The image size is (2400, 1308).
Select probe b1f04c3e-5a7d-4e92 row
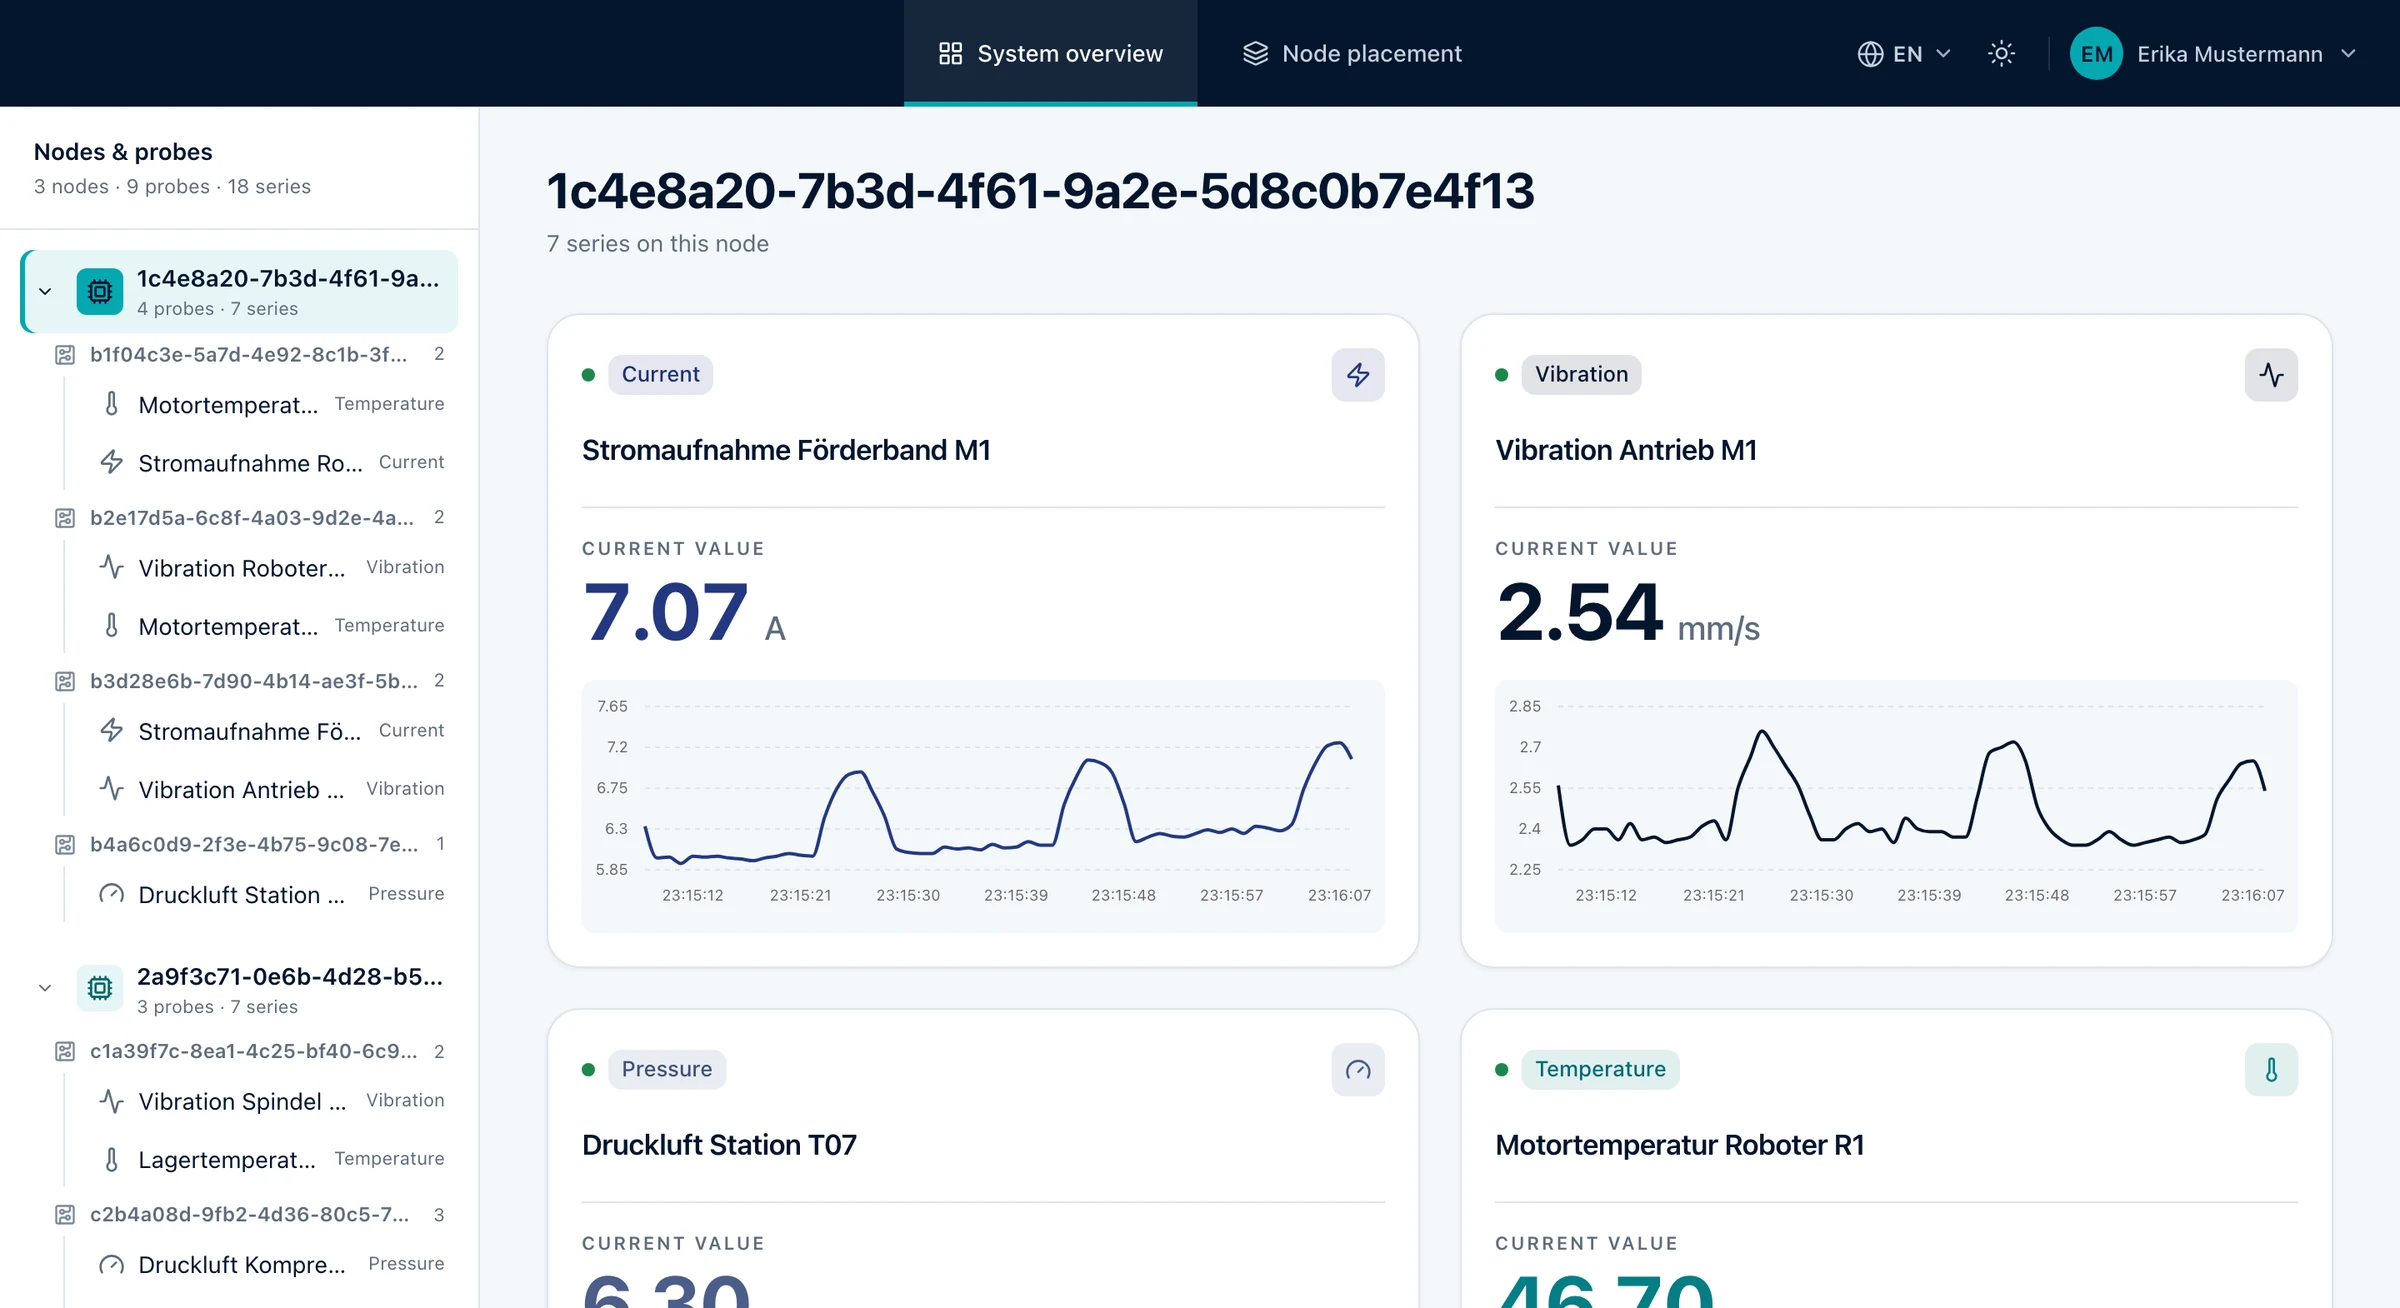249,354
